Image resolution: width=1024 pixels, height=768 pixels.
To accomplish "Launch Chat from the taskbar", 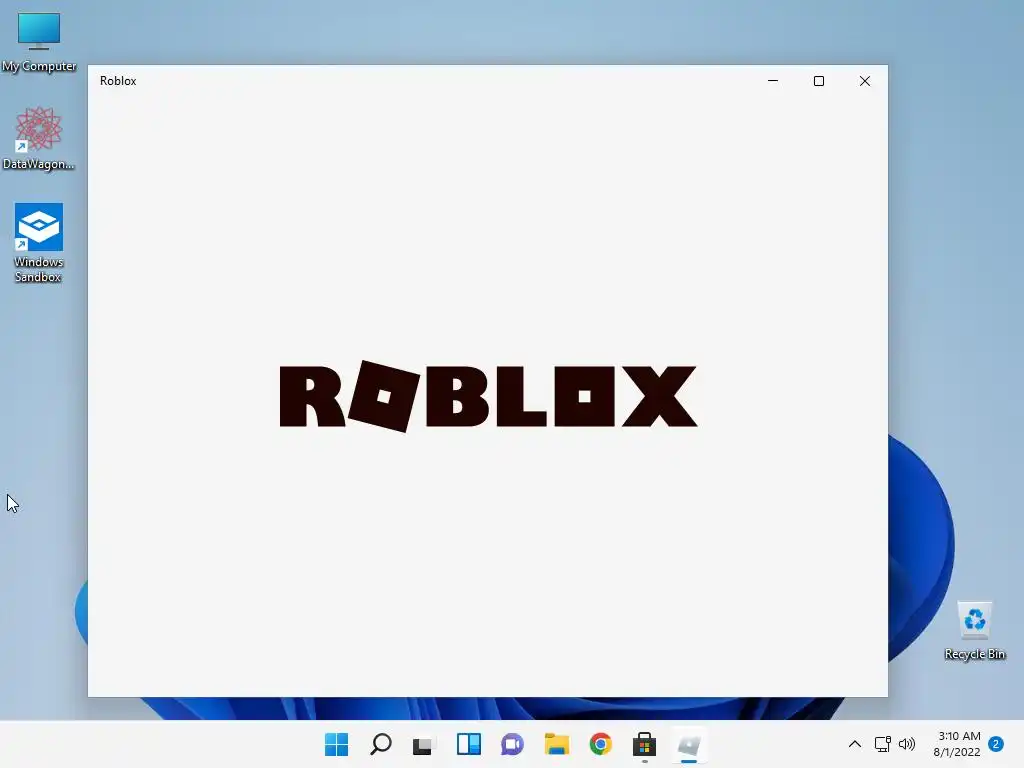I will click(x=512, y=744).
